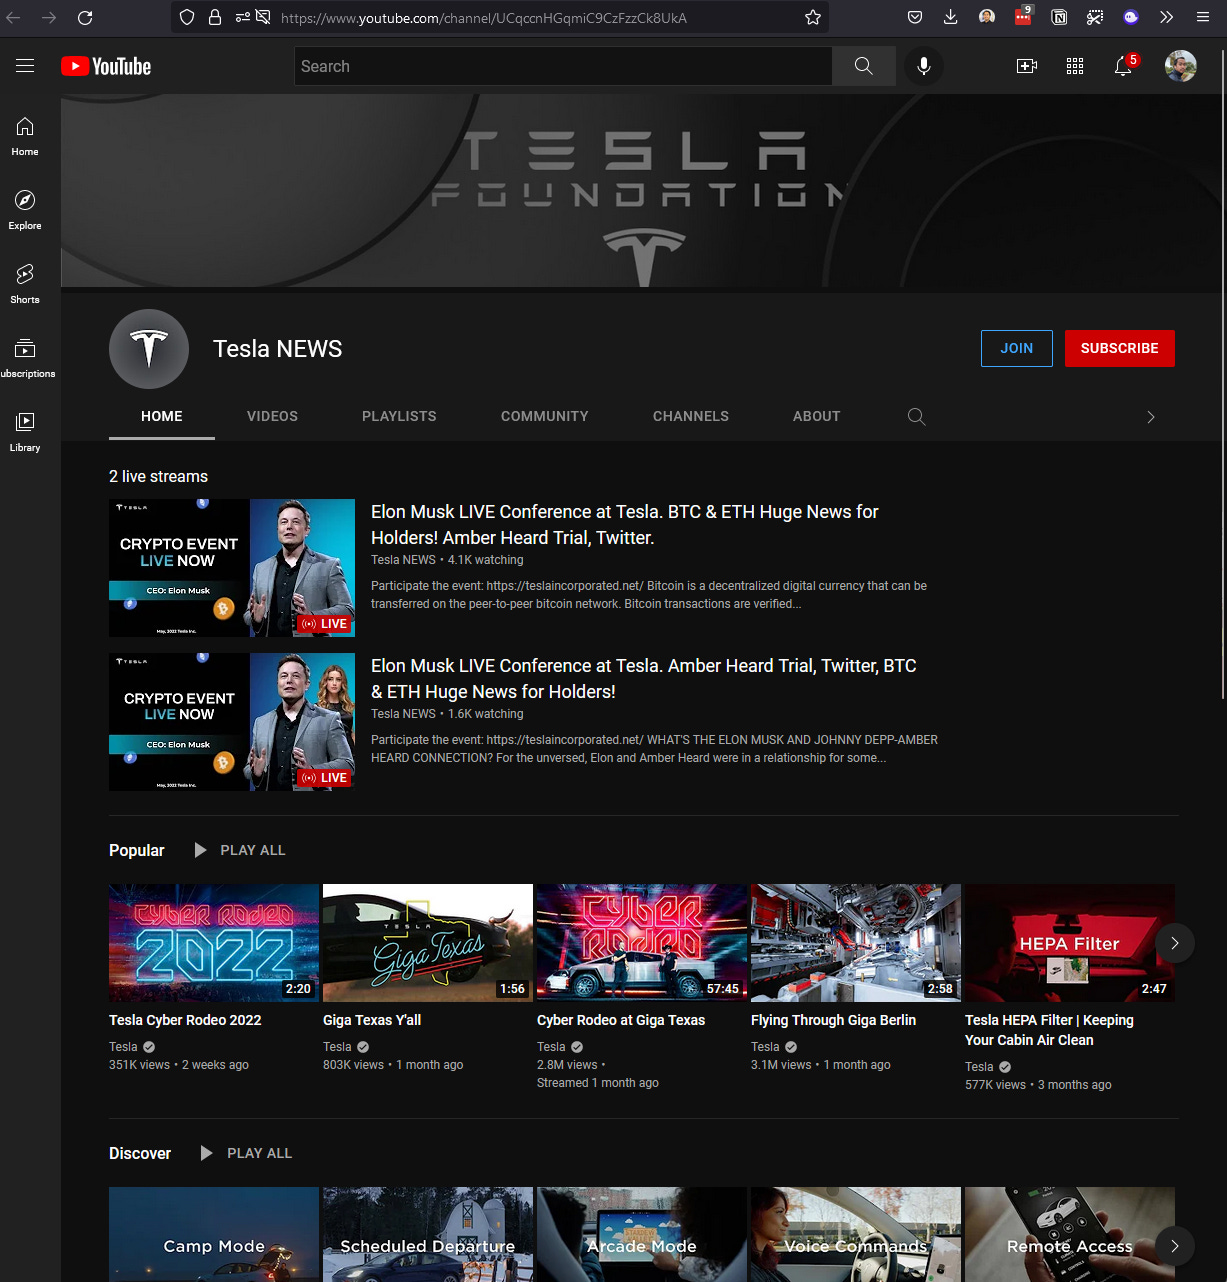Open first live stream title about BTC & ETH
Image resolution: width=1227 pixels, height=1282 pixels.
pyautogui.click(x=625, y=525)
